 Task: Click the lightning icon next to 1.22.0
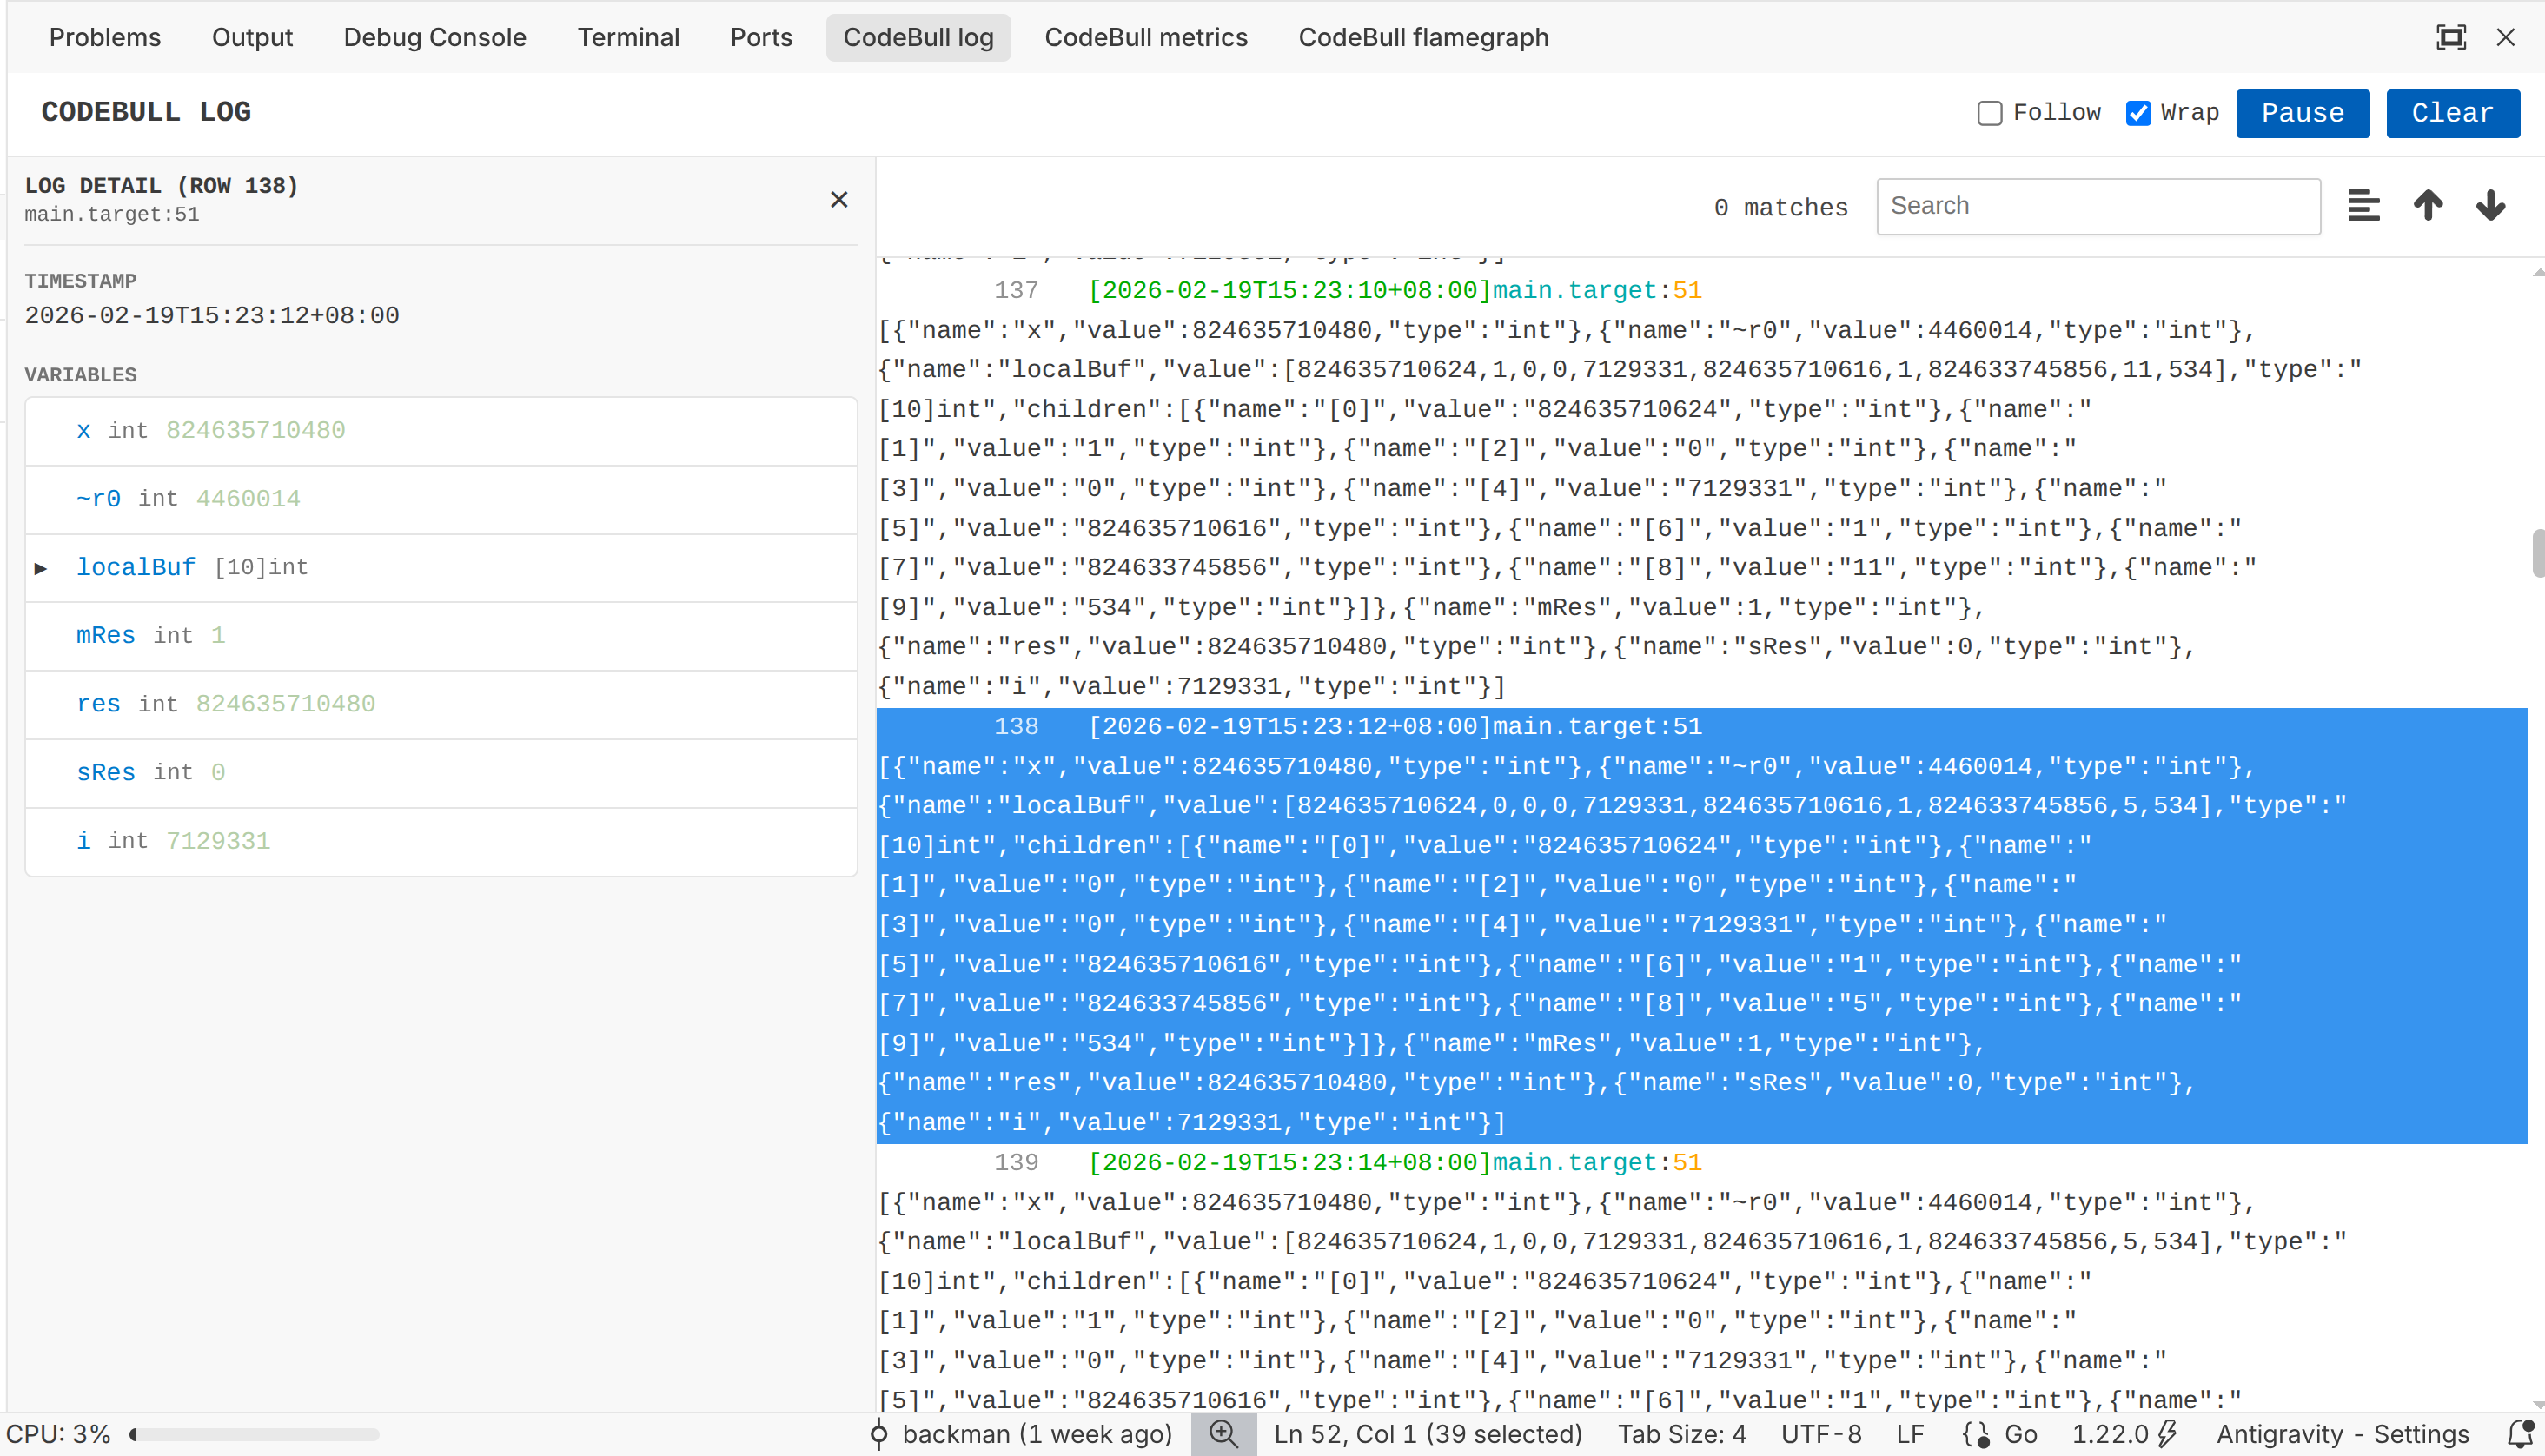[x=2168, y=1434]
